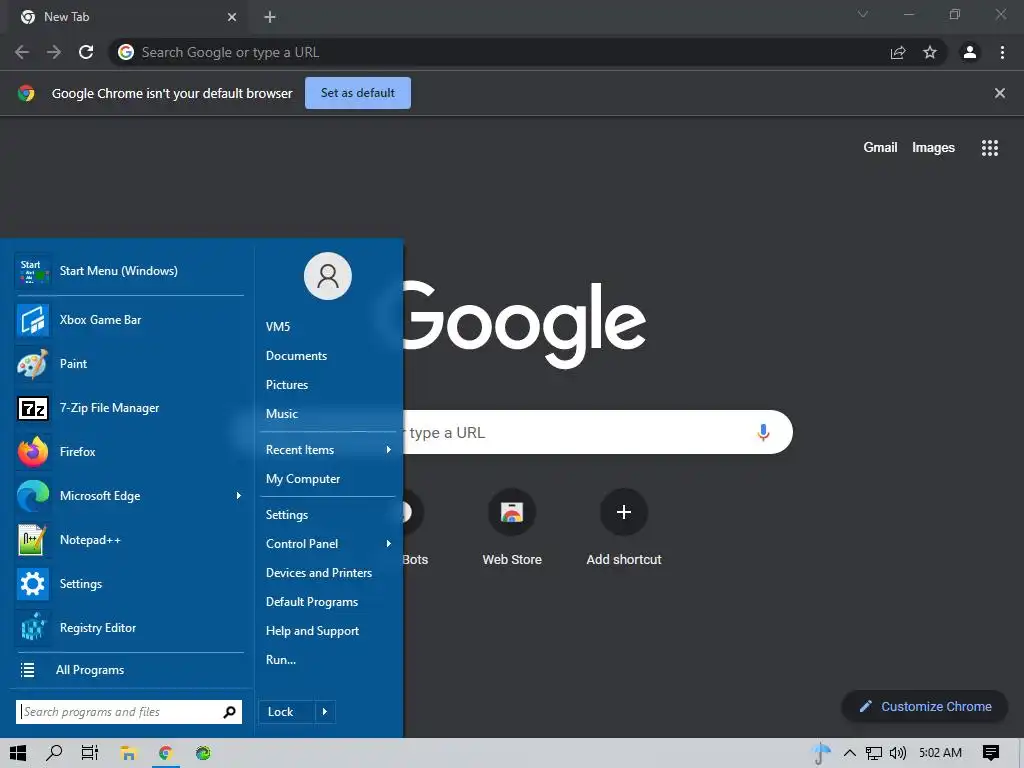The width and height of the screenshot is (1024, 768).
Task: Bookmark this tab with star icon
Action: (x=930, y=52)
